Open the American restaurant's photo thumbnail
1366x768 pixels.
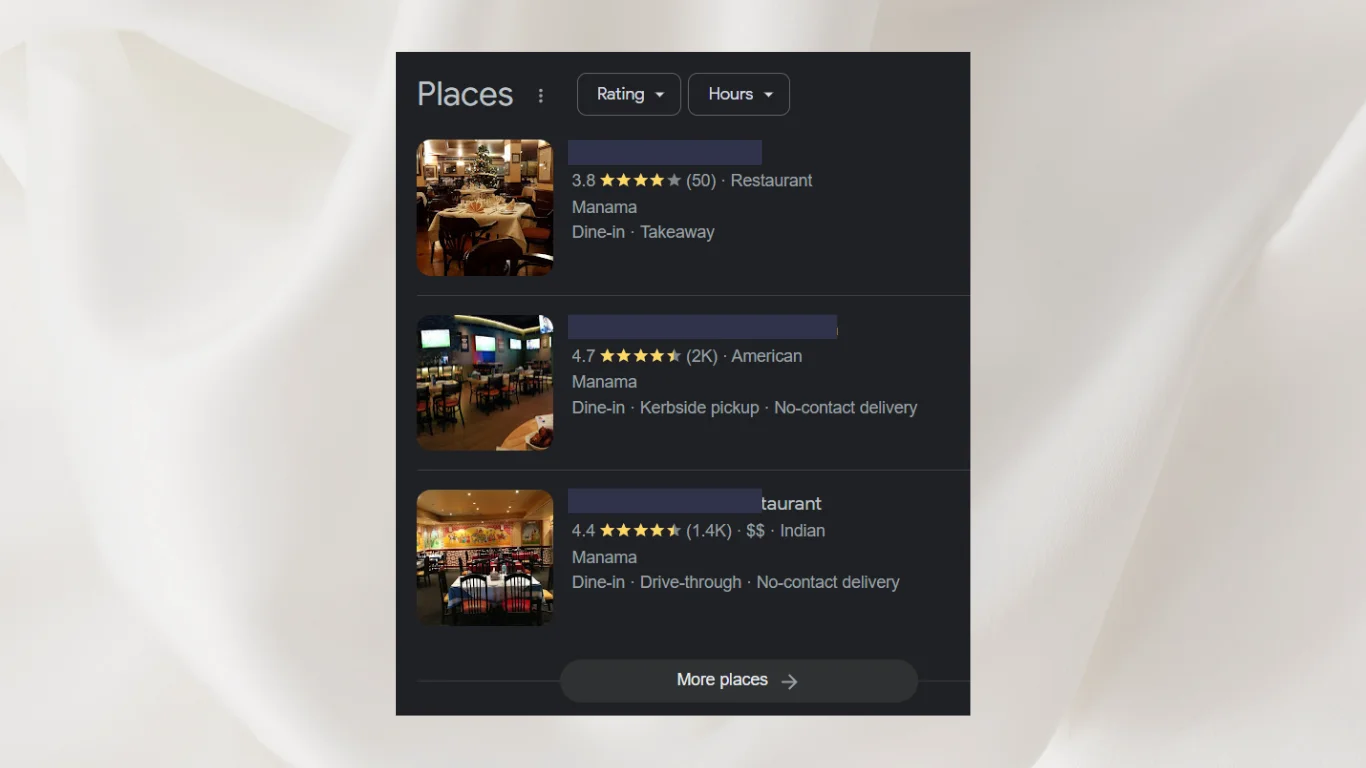tap(485, 382)
